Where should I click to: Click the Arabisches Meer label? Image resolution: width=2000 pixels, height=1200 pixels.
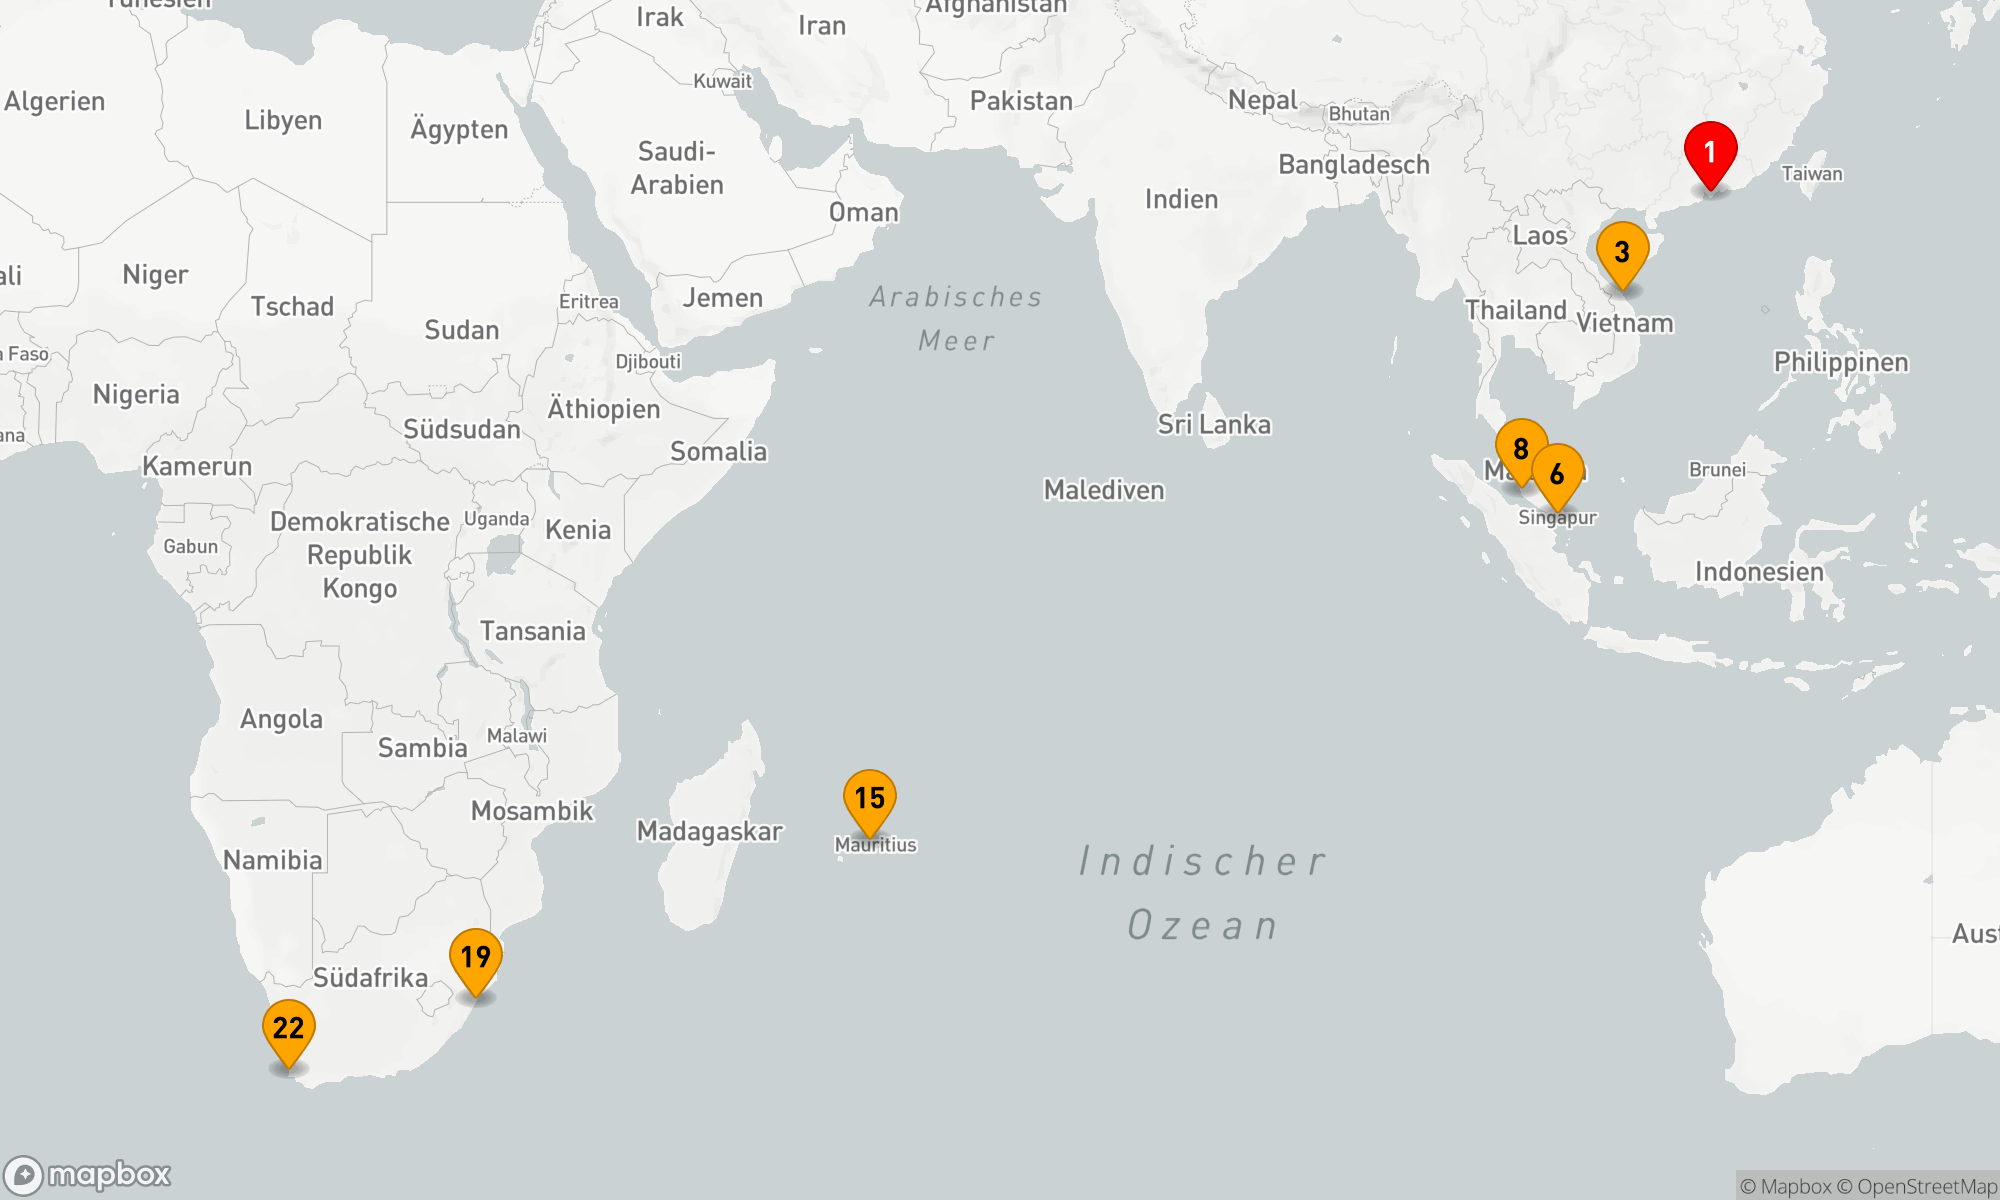tap(955, 318)
